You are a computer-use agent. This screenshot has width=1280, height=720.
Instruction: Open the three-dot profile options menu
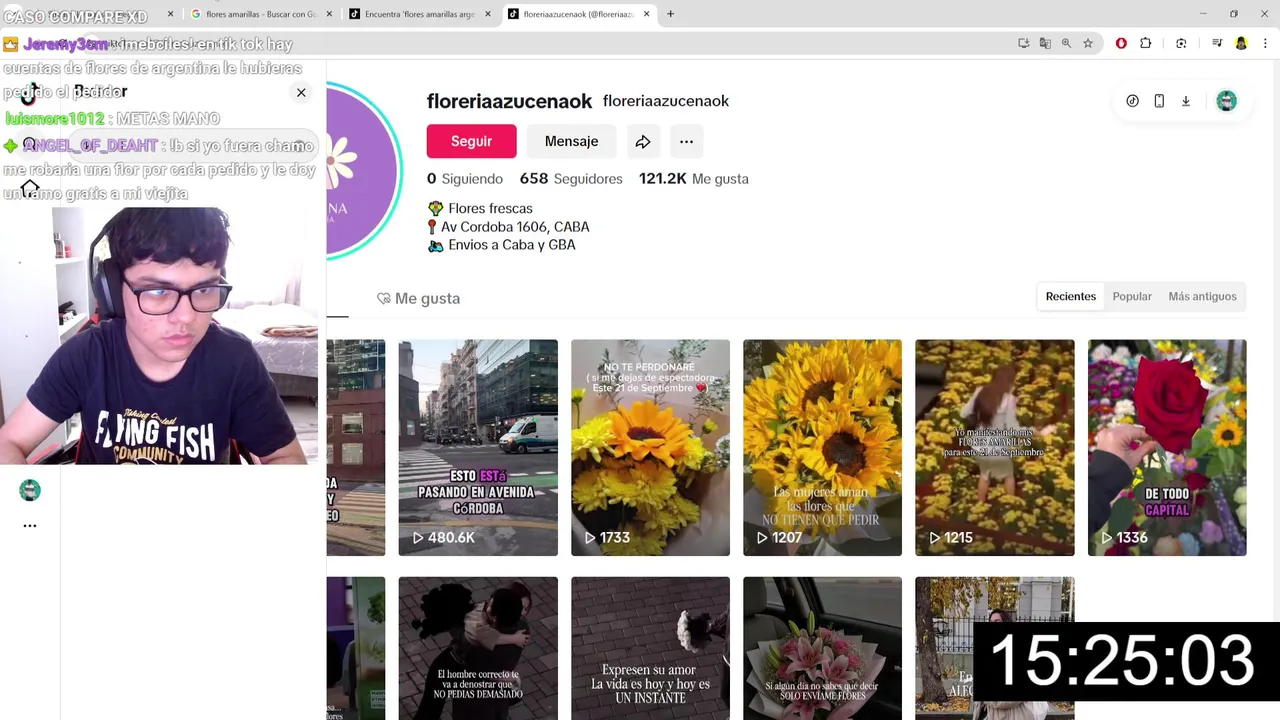click(x=686, y=141)
